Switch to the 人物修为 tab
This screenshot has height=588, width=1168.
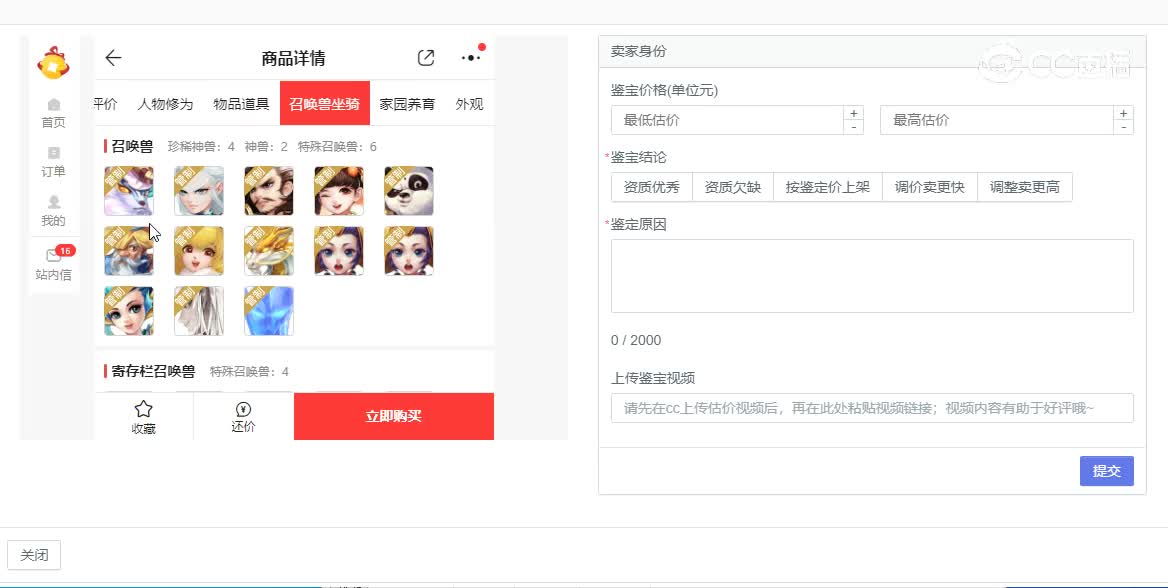pyautogui.click(x=165, y=104)
